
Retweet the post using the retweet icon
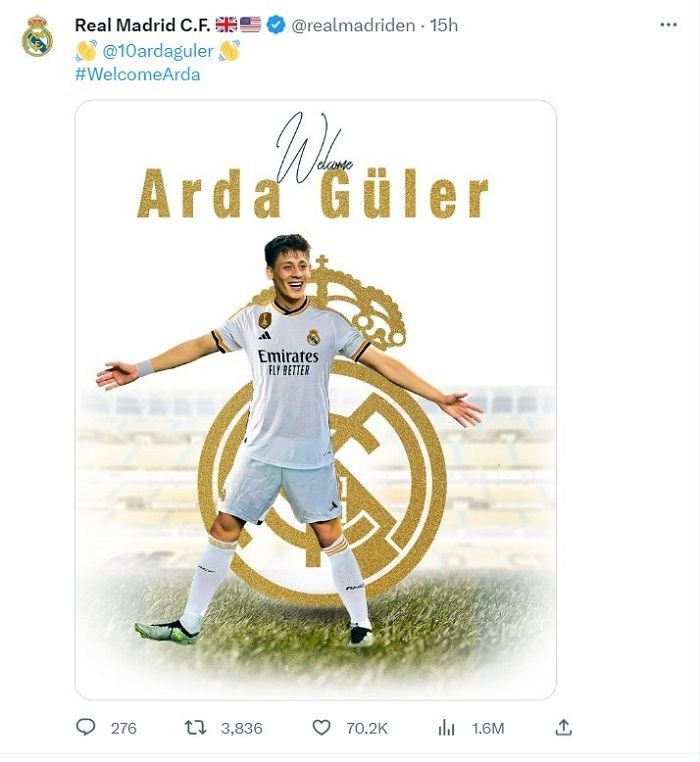click(195, 727)
